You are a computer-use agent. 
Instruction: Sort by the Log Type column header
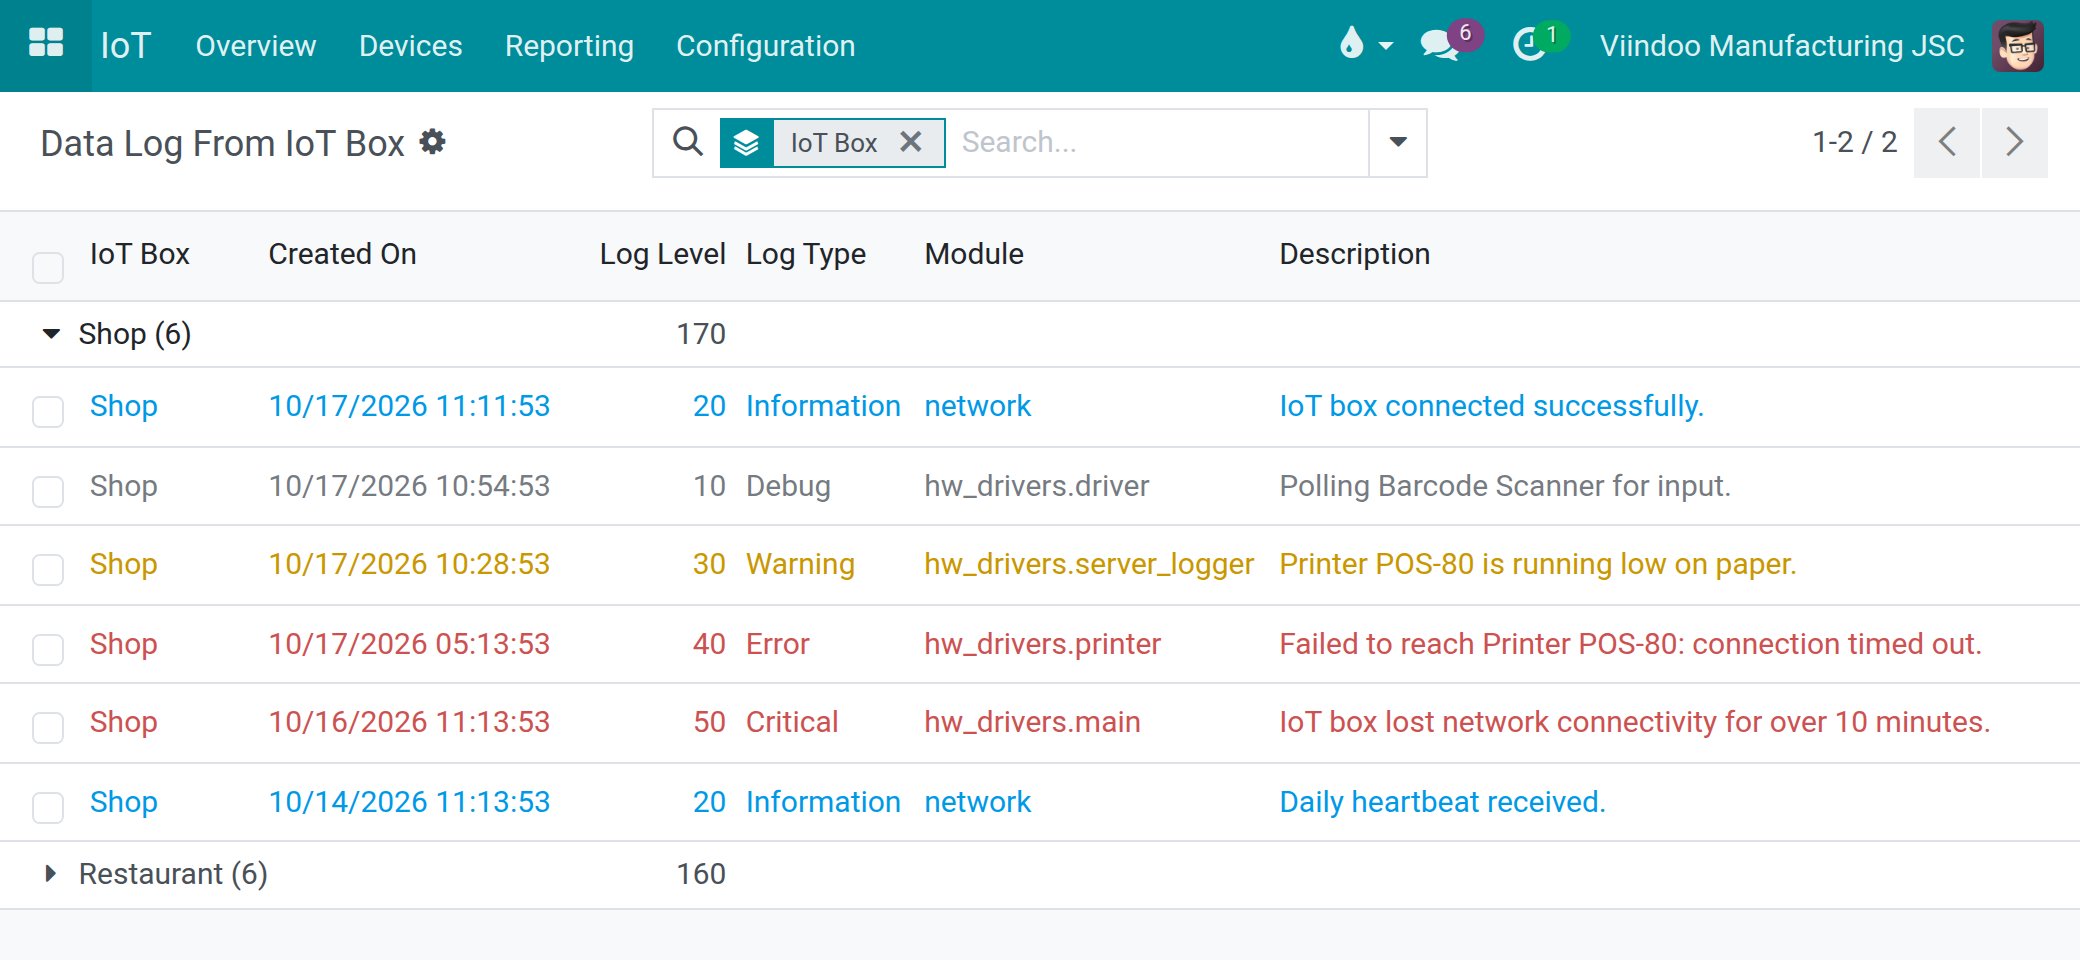tap(806, 254)
